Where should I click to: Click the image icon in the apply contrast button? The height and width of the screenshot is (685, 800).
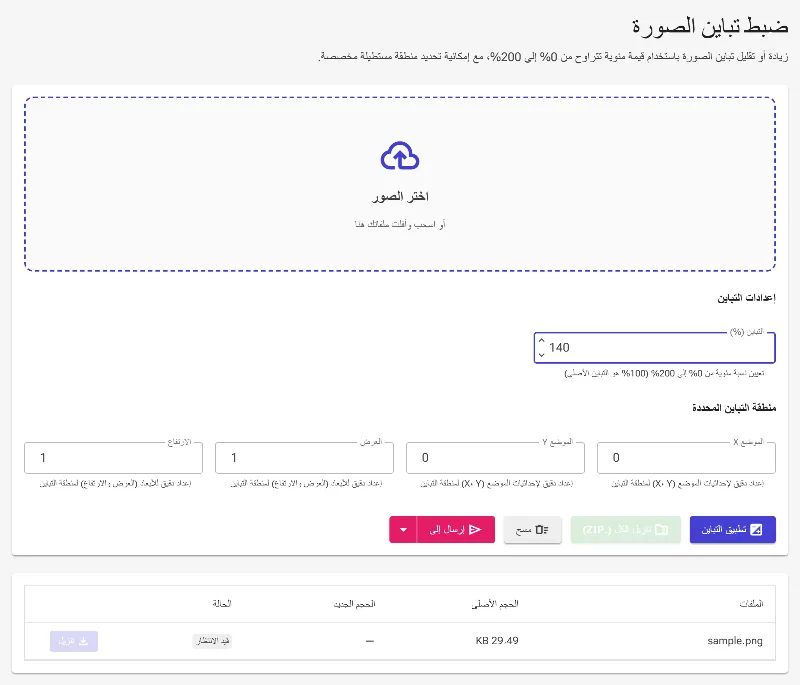(x=756, y=529)
